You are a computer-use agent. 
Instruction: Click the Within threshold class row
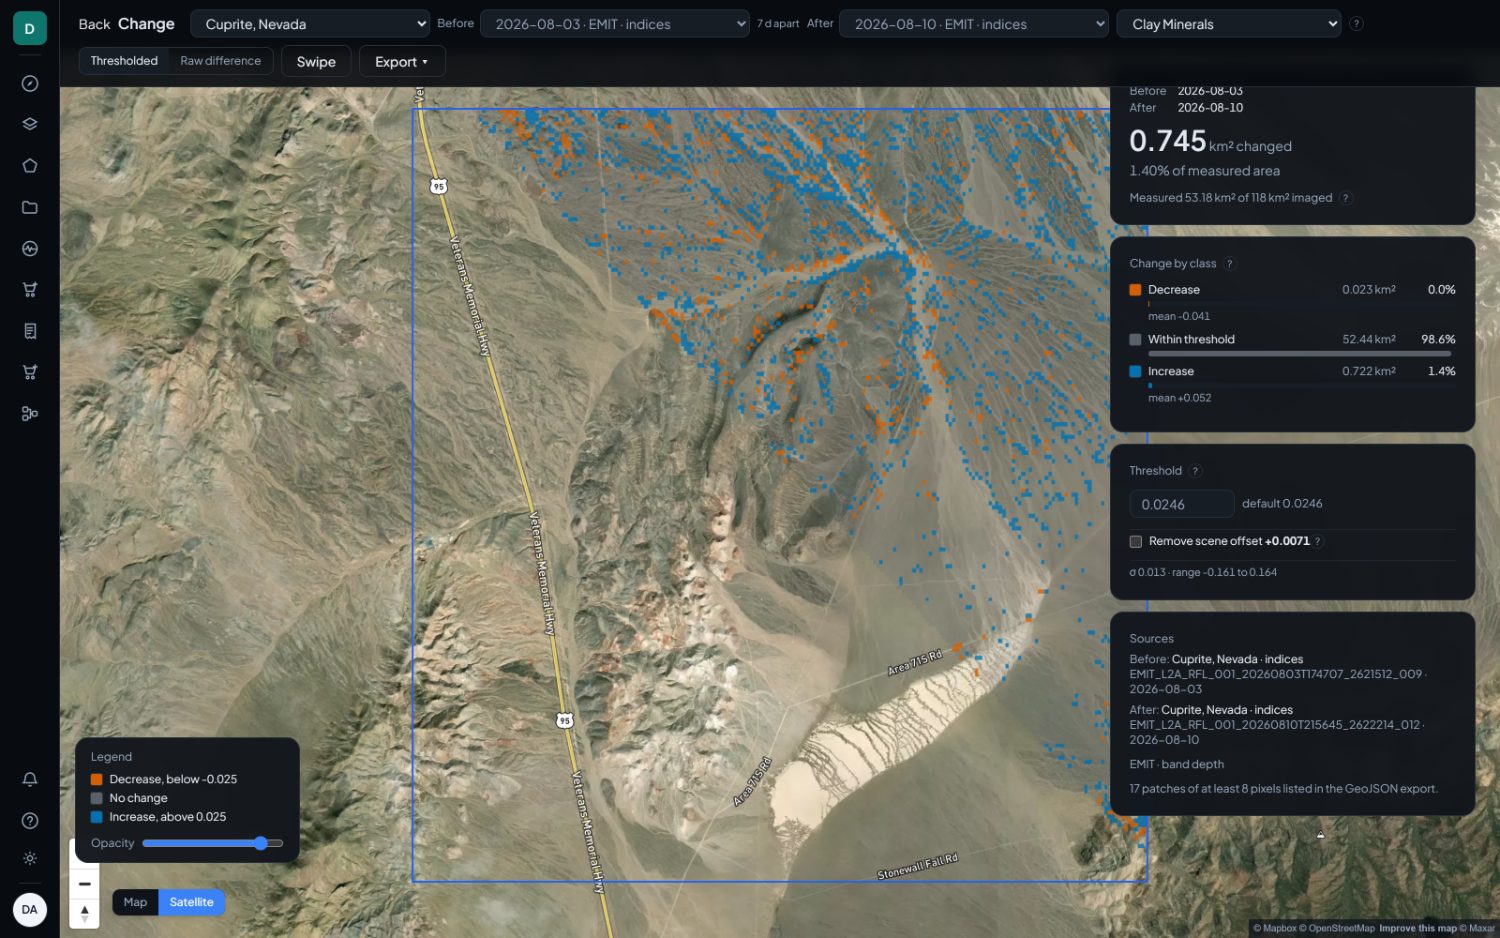1292,344
